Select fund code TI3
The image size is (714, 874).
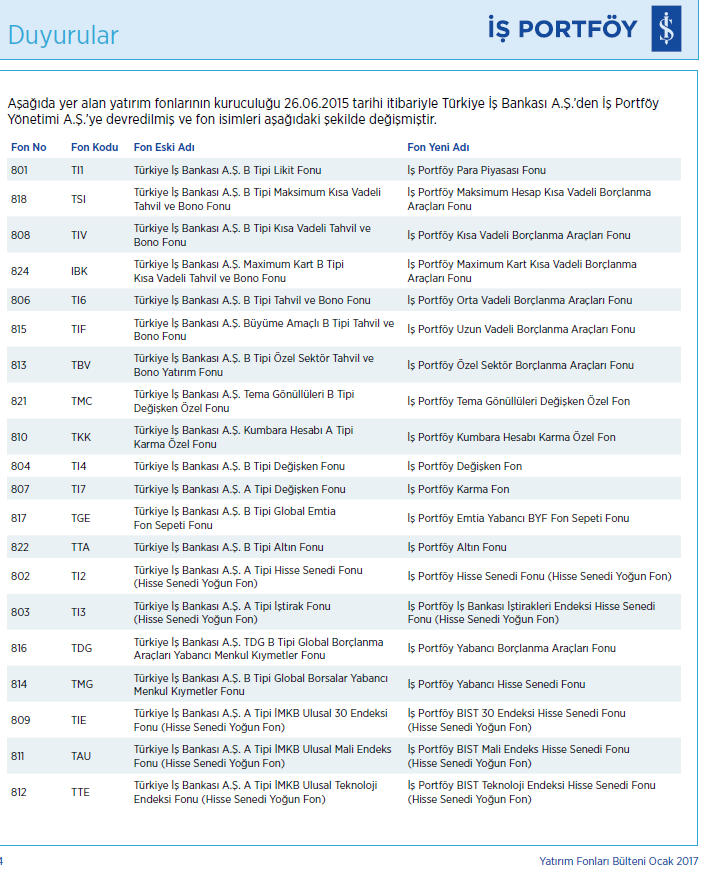point(78,612)
